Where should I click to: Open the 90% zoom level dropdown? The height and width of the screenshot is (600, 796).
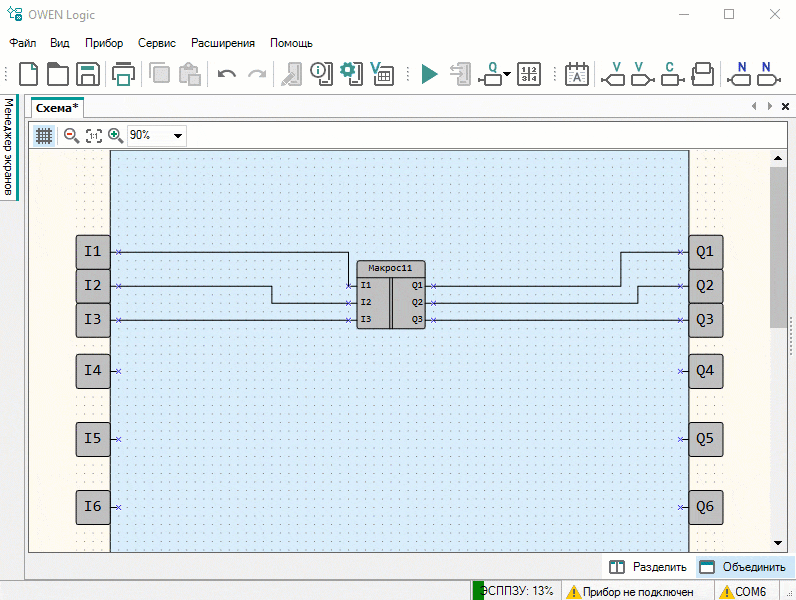pos(178,135)
